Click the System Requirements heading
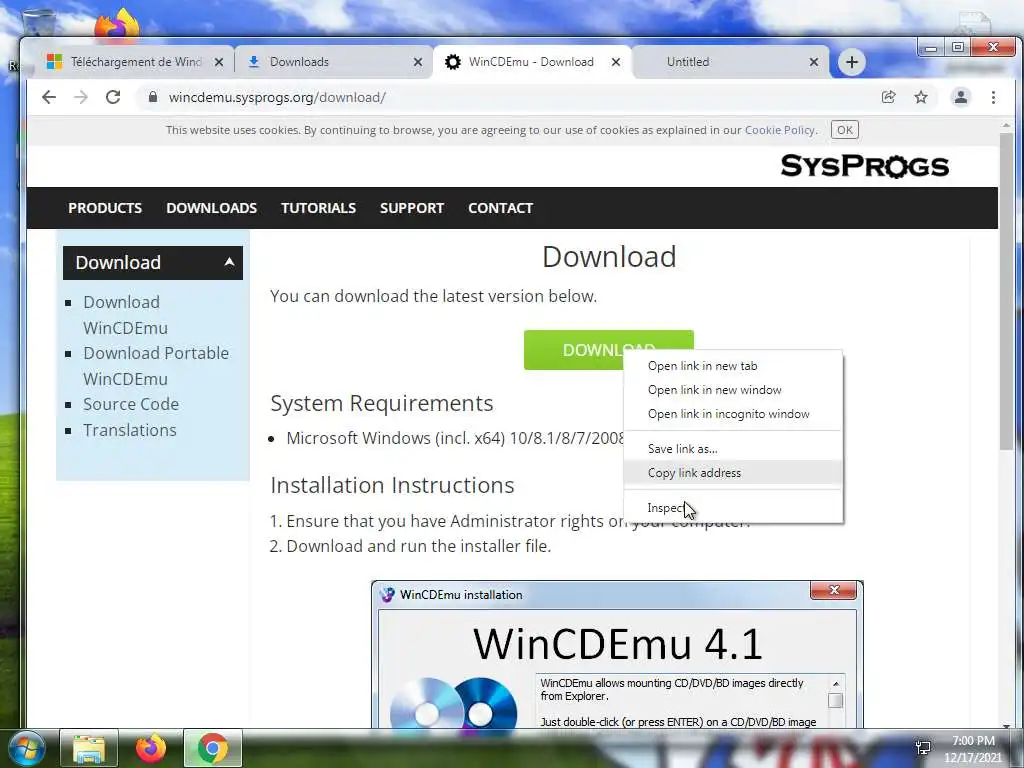The width and height of the screenshot is (1024, 768). [x=381, y=403]
